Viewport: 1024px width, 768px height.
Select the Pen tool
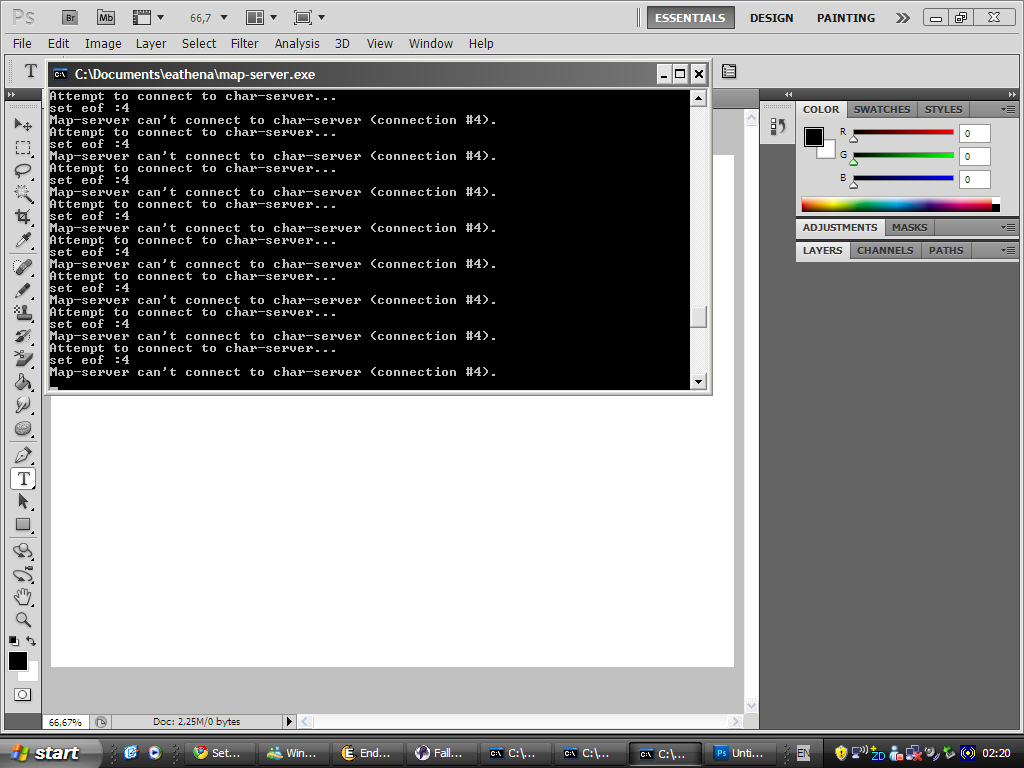click(x=23, y=455)
